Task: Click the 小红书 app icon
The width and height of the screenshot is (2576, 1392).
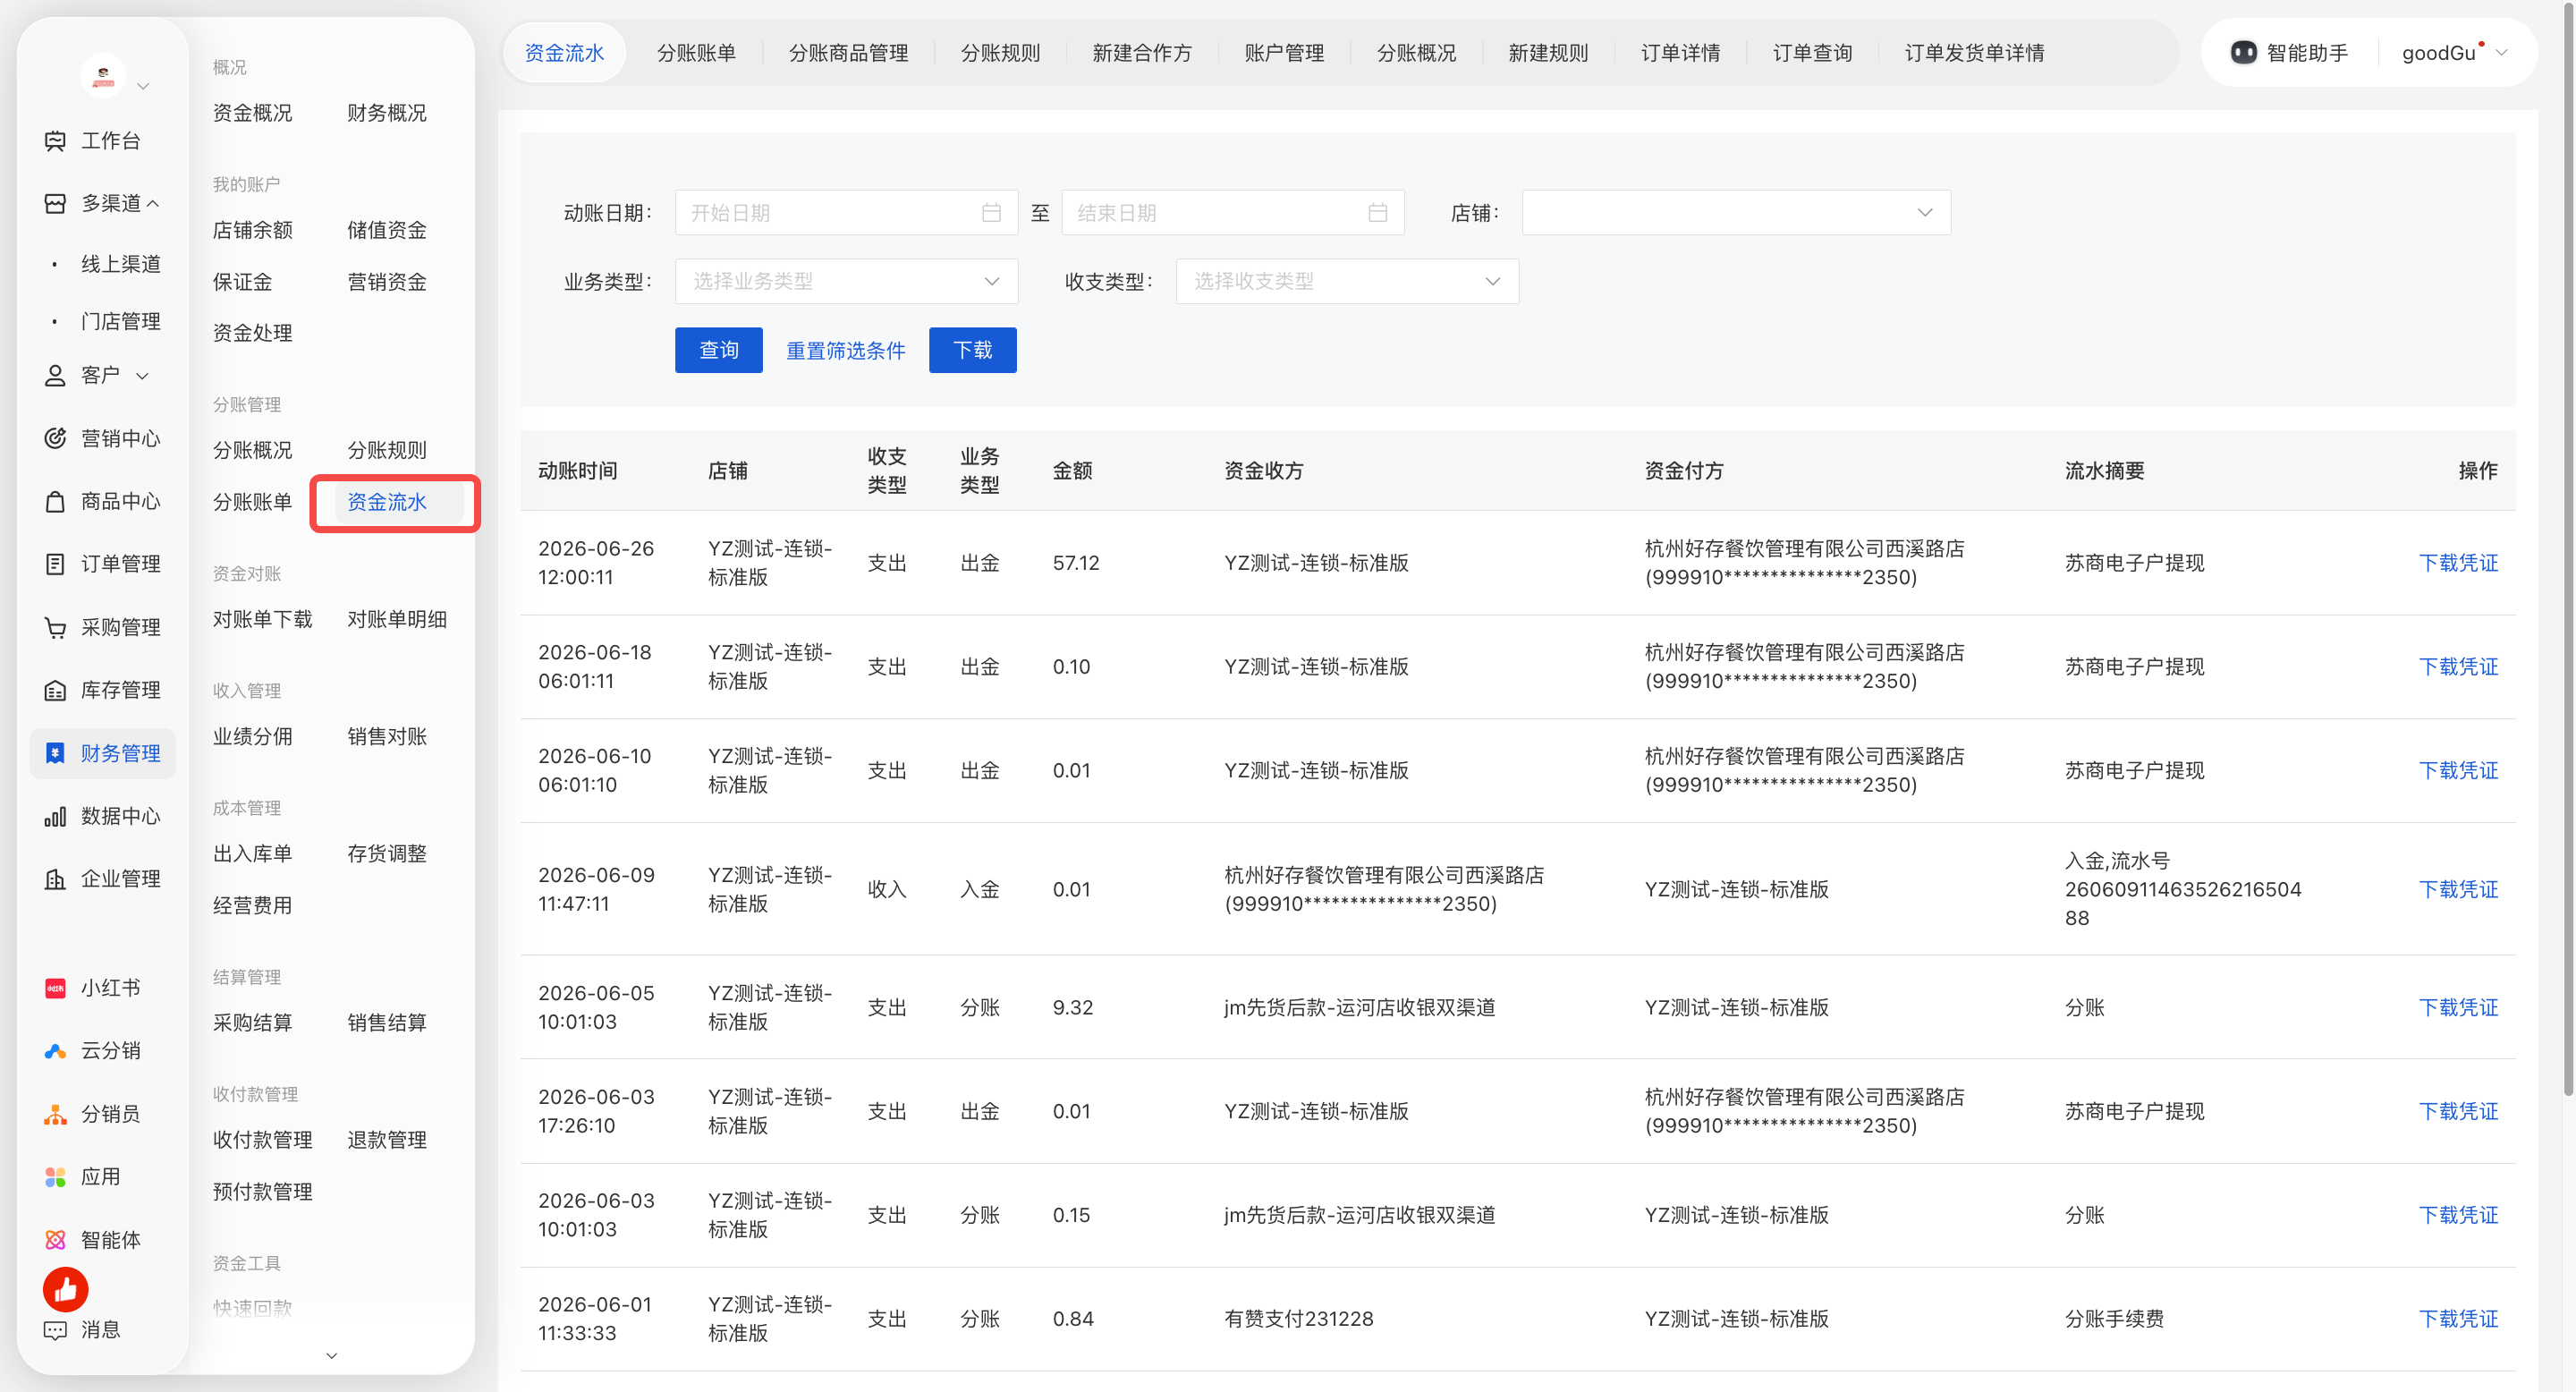Action: (55, 988)
